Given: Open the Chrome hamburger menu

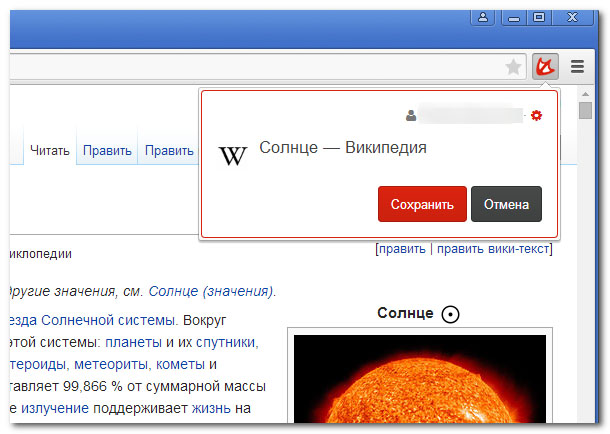Looking at the screenshot, I should [577, 66].
